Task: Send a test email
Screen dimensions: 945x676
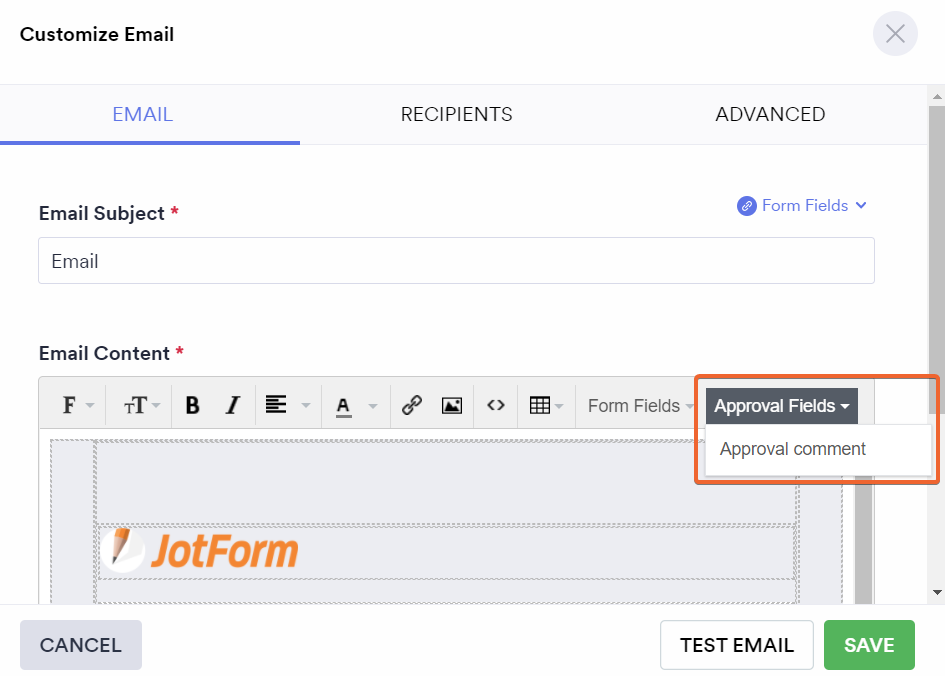Action: 736,645
